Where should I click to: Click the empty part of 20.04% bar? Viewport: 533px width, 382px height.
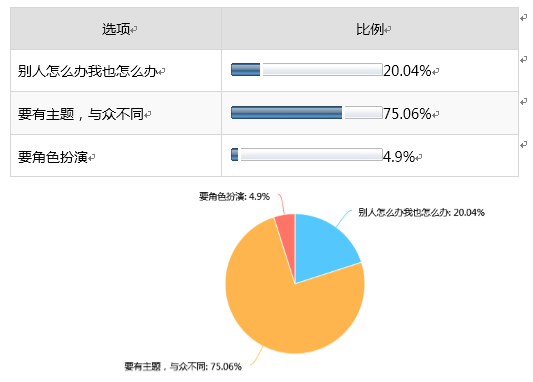(322, 69)
